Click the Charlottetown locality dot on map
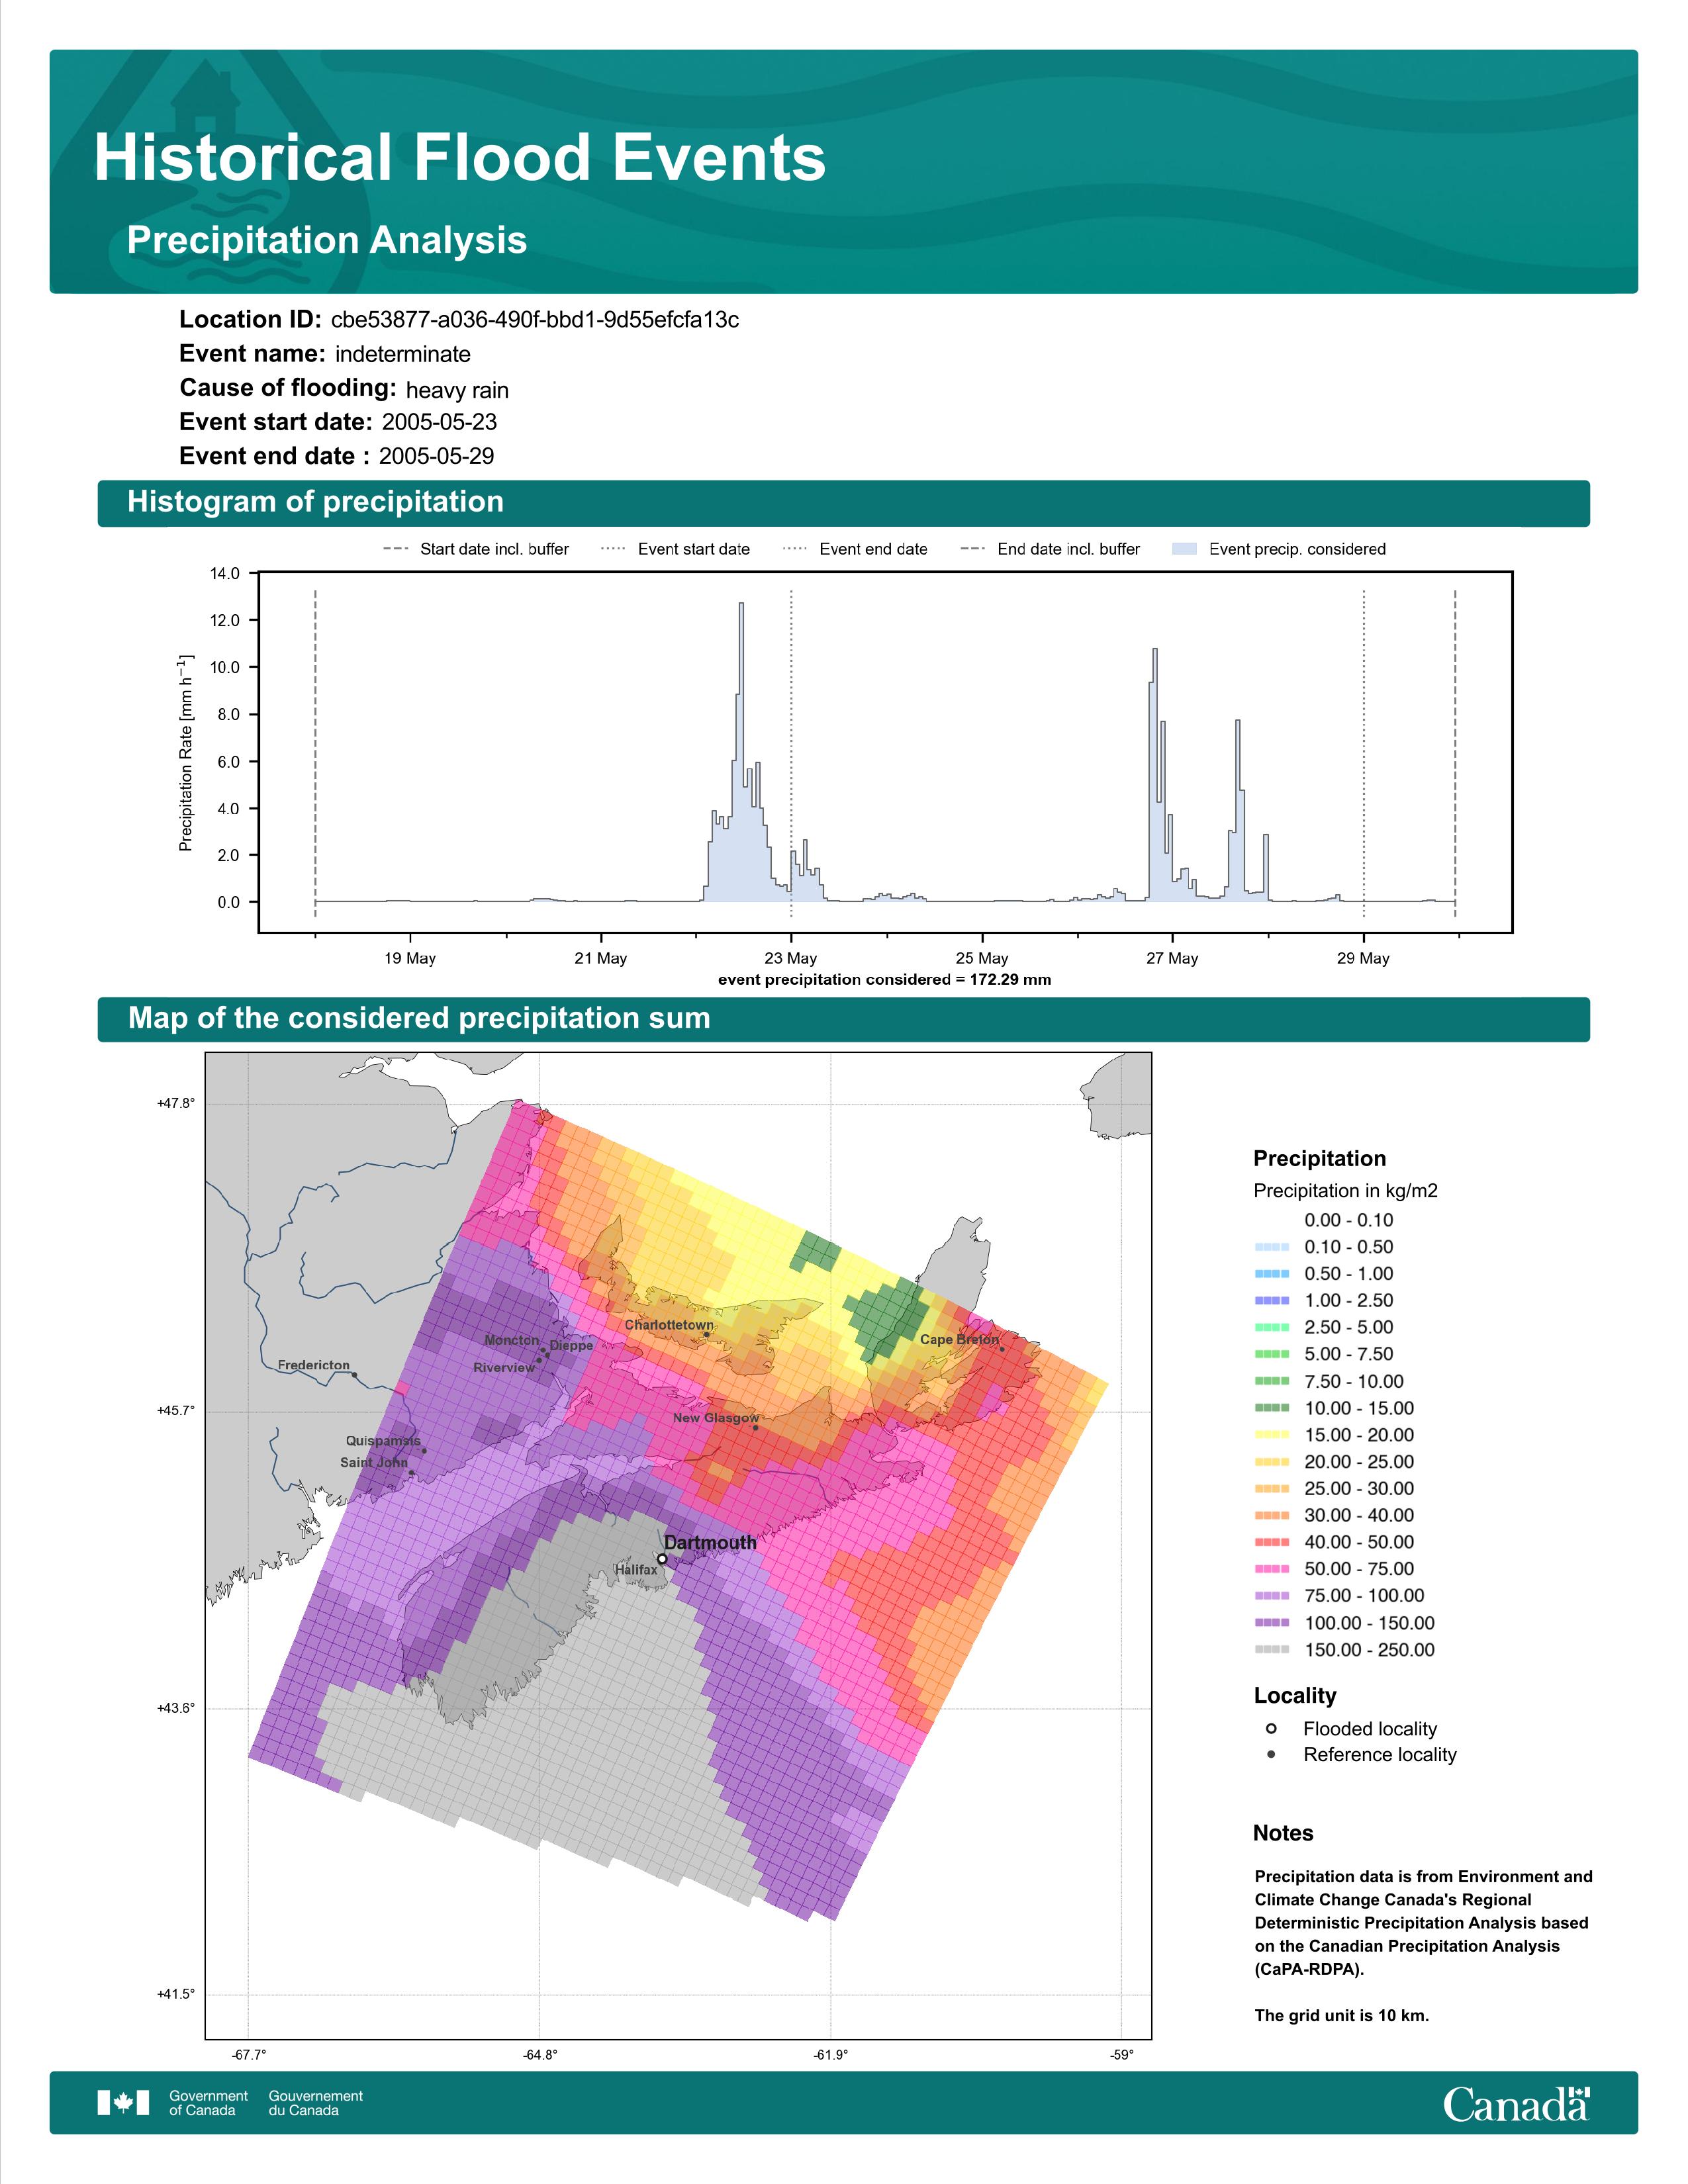 pyautogui.click(x=706, y=1334)
